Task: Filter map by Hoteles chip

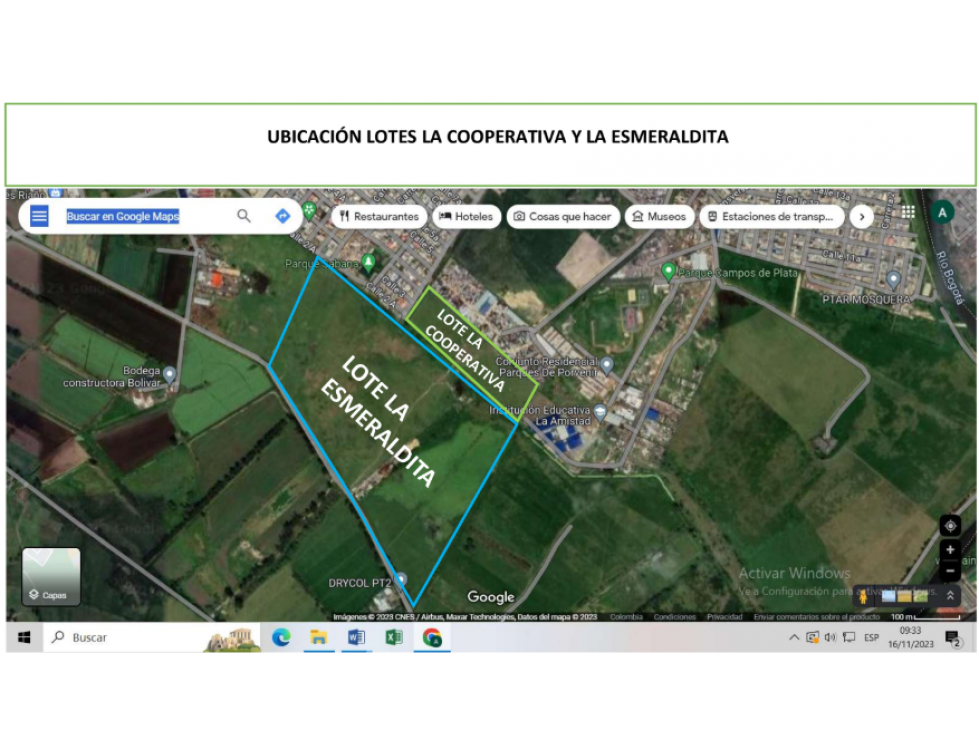Action: coord(466,217)
